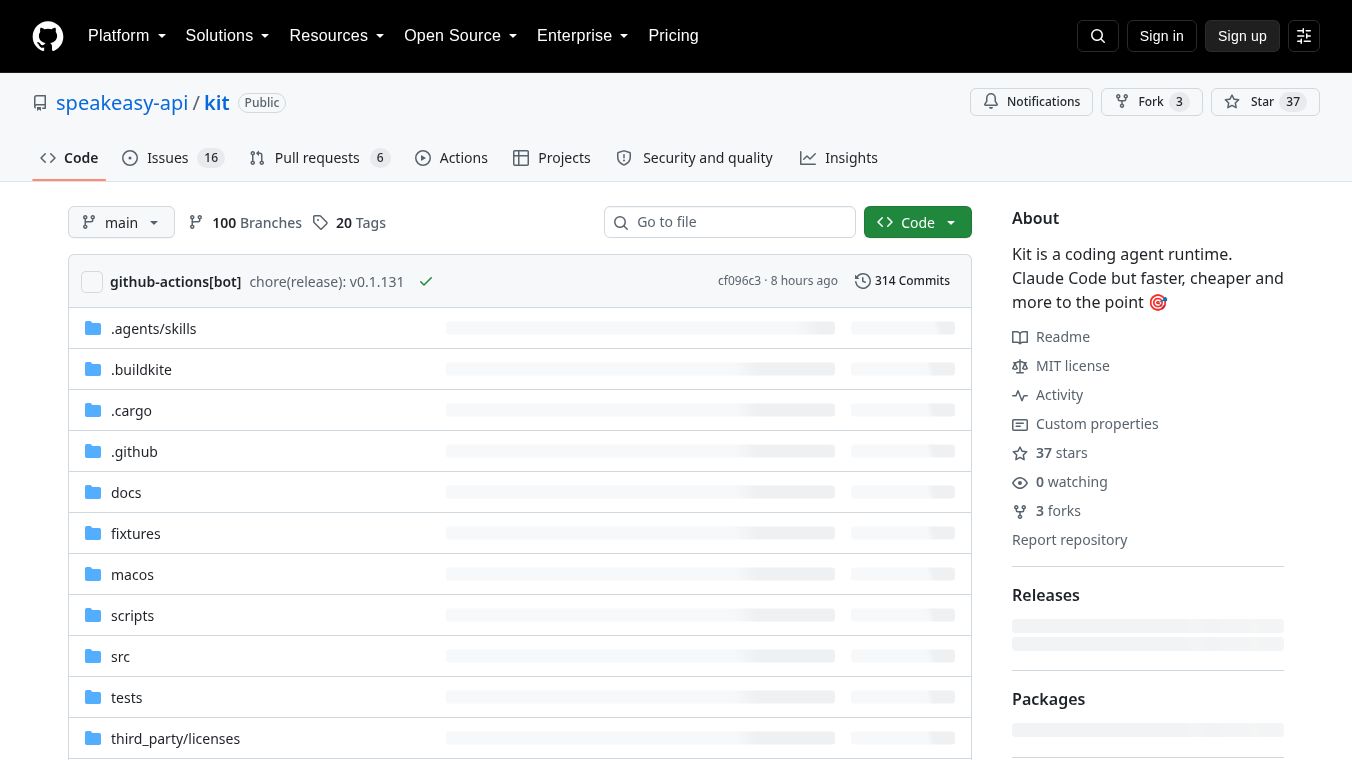Open the Custom properties link
Viewport: 1352px width, 760px height.
[x=1097, y=424]
